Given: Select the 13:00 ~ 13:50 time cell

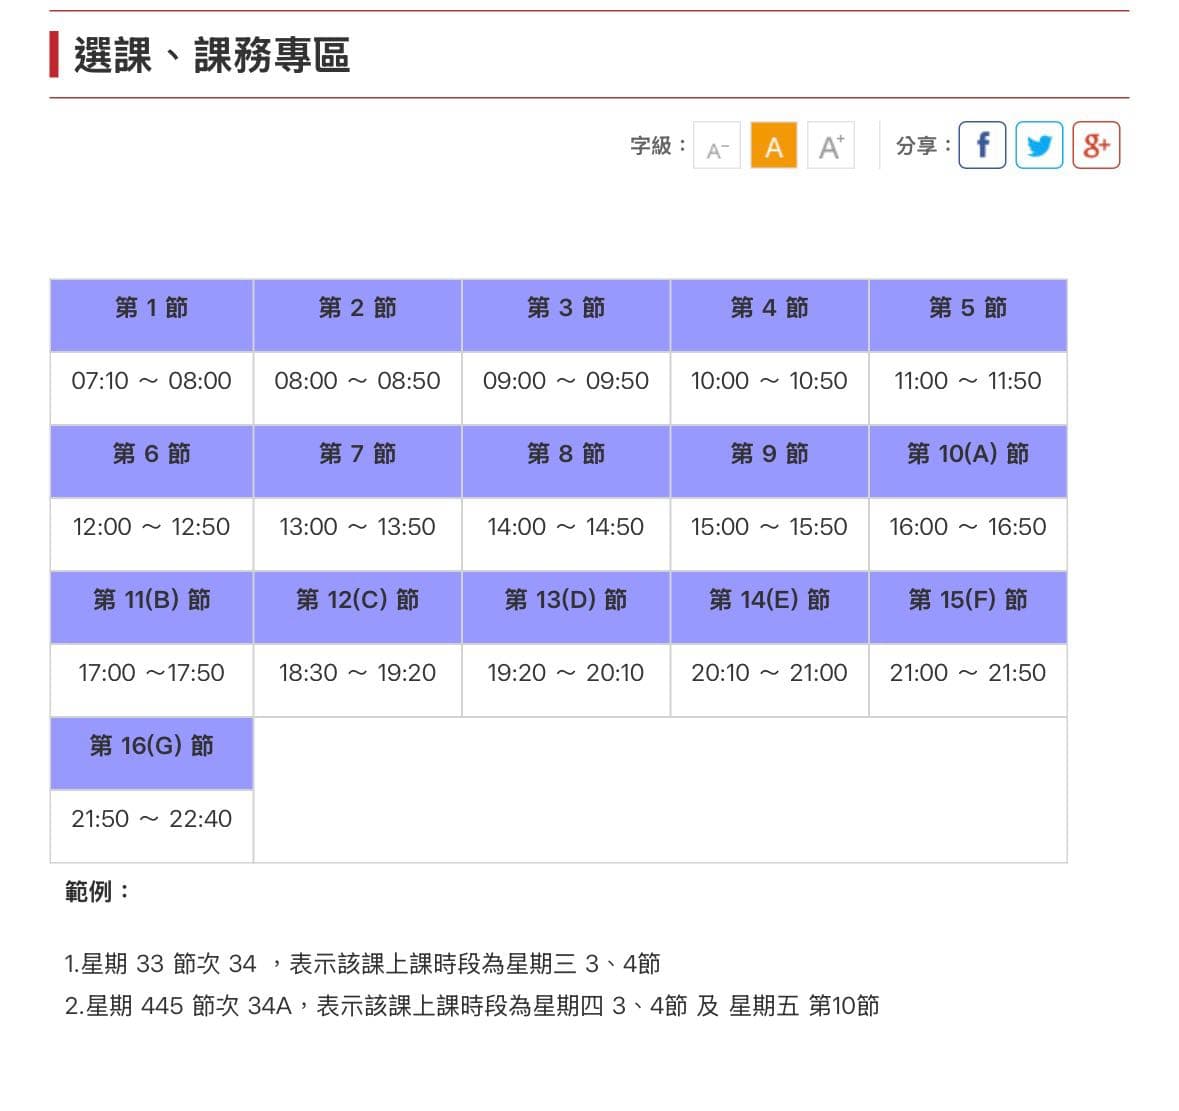Looking at the screenshot, I should (x=358, y=534).
